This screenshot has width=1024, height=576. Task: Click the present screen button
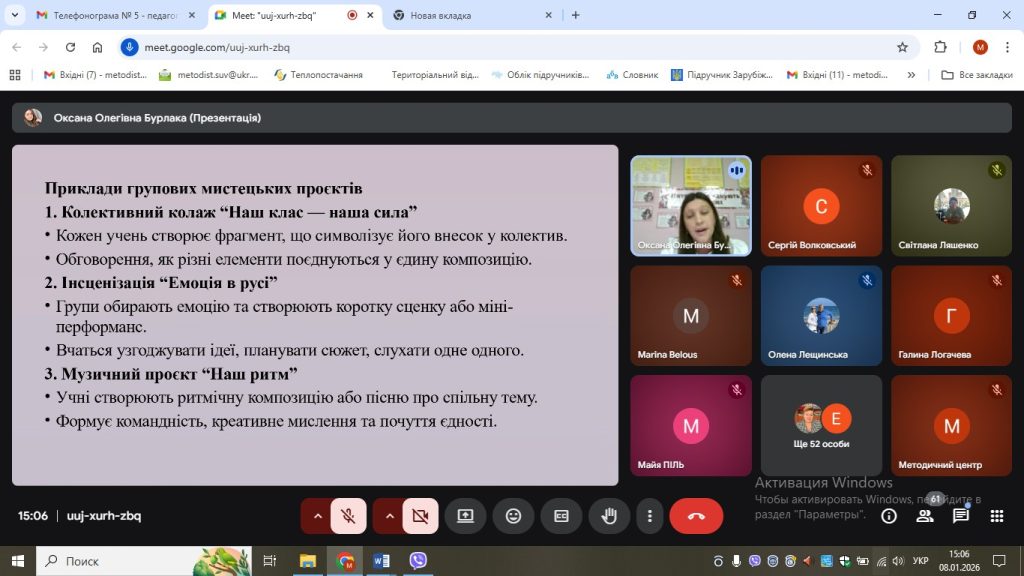(465, 516)
